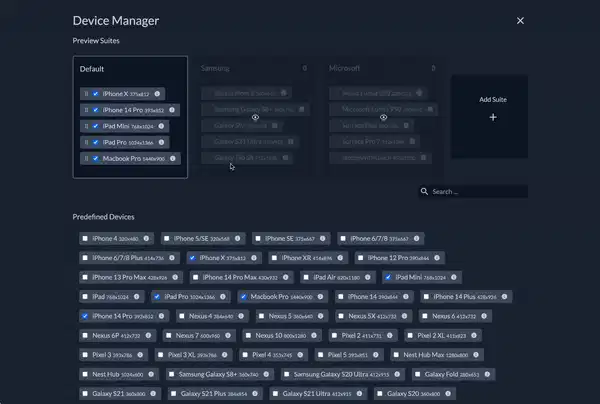Screen dimensions: 600x404
Task: Open info for predefined iPhone 5/SE
Action: point(238,238)
